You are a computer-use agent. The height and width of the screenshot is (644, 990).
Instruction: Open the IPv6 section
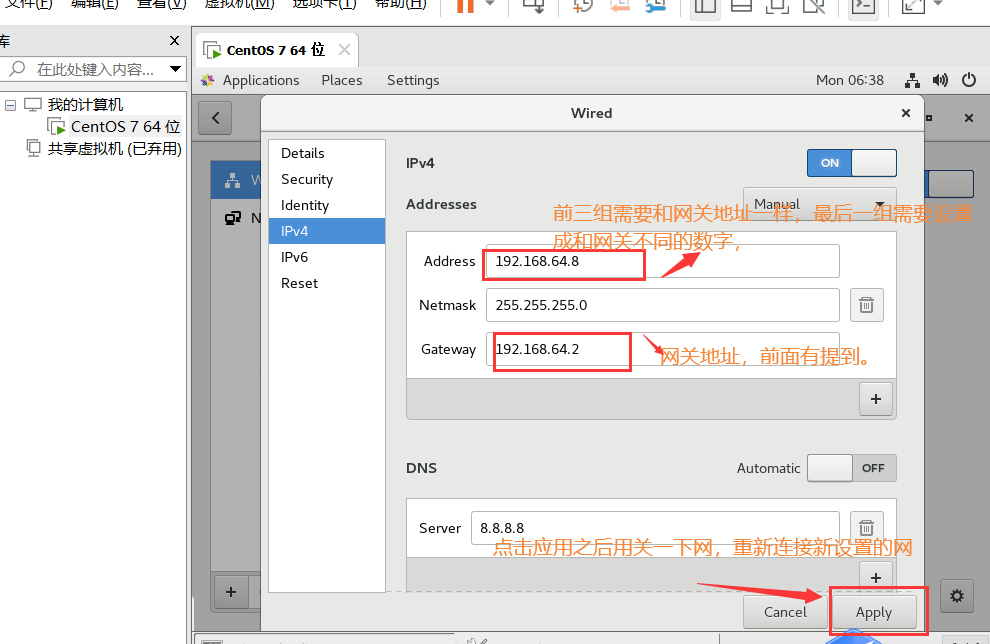327,257
